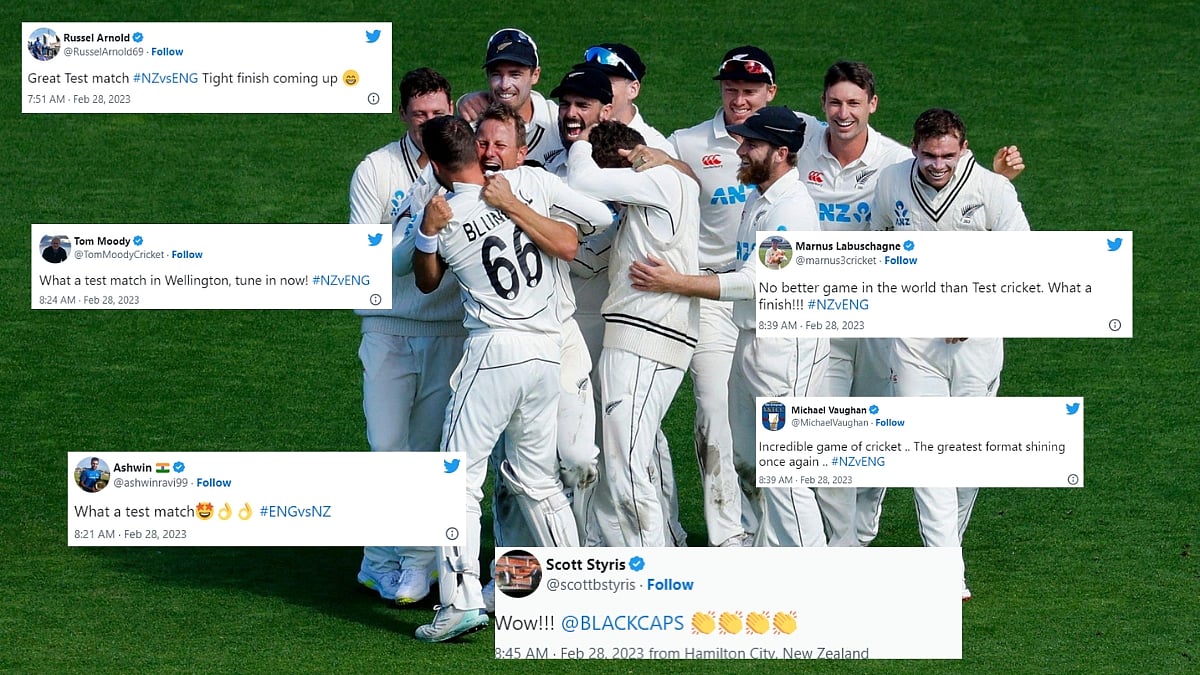Follow Russel Arnold
This screenshot has width=1200, height=675.
click(167, 51)
